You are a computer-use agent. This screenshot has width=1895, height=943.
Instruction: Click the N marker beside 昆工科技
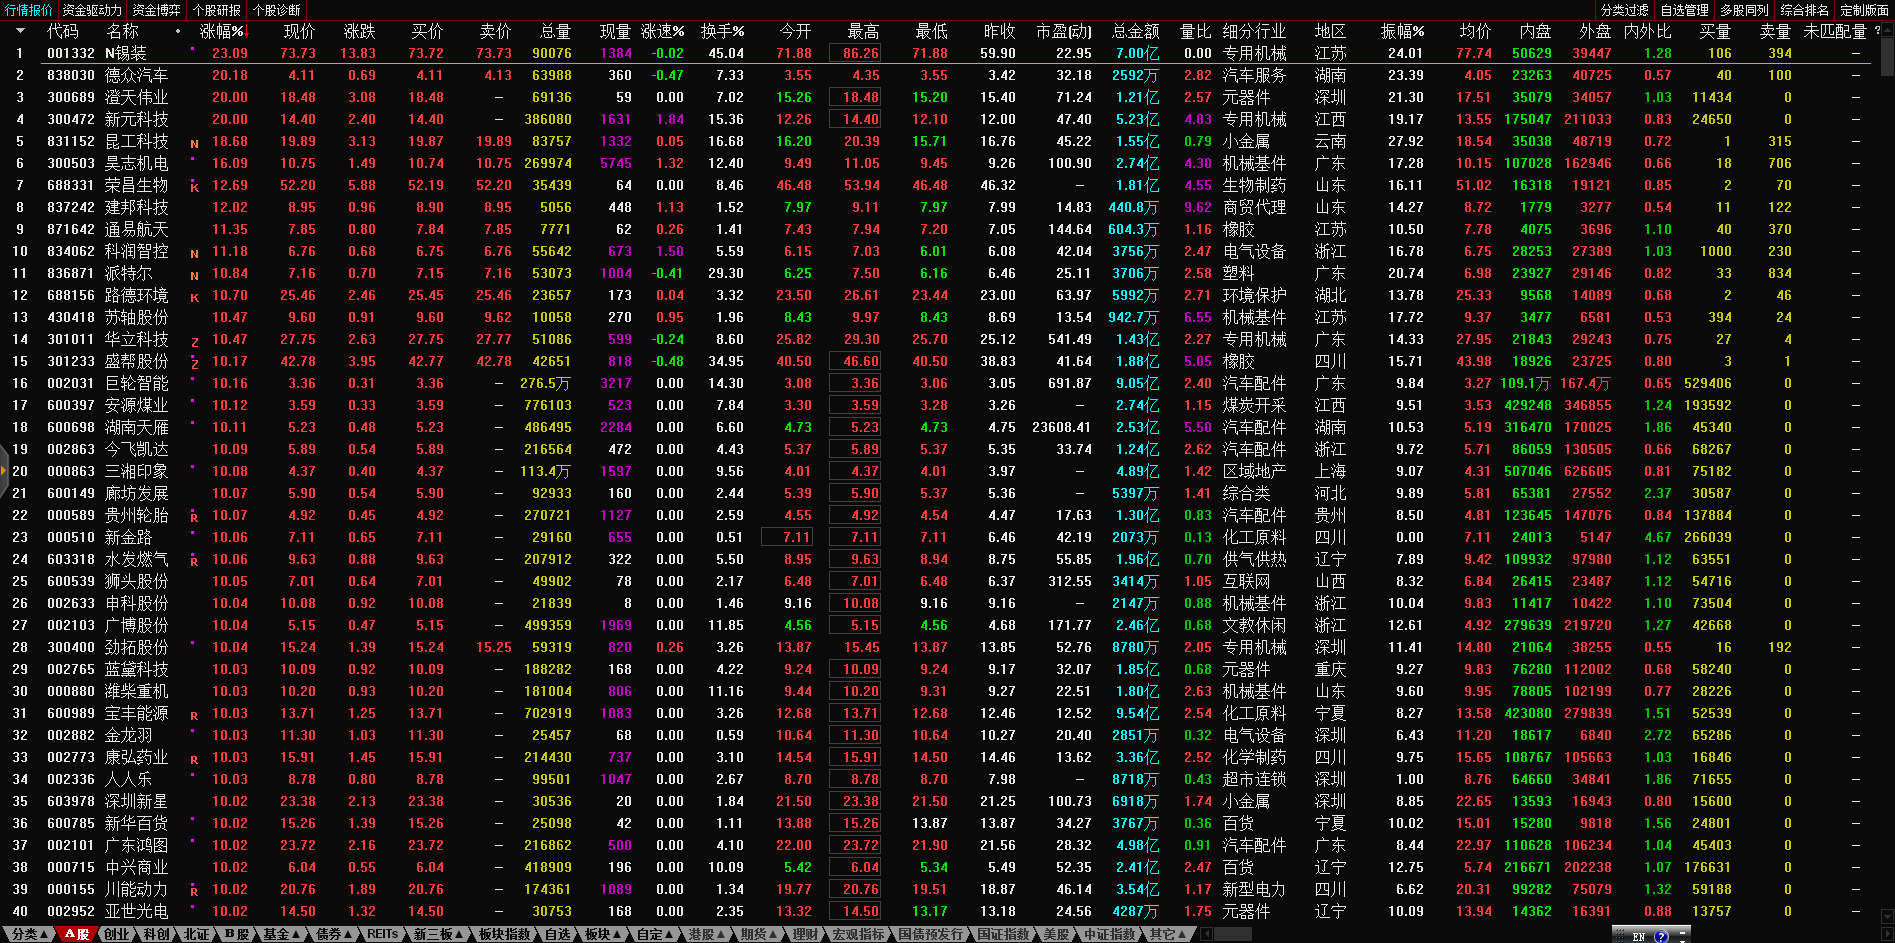pos(194,144)
